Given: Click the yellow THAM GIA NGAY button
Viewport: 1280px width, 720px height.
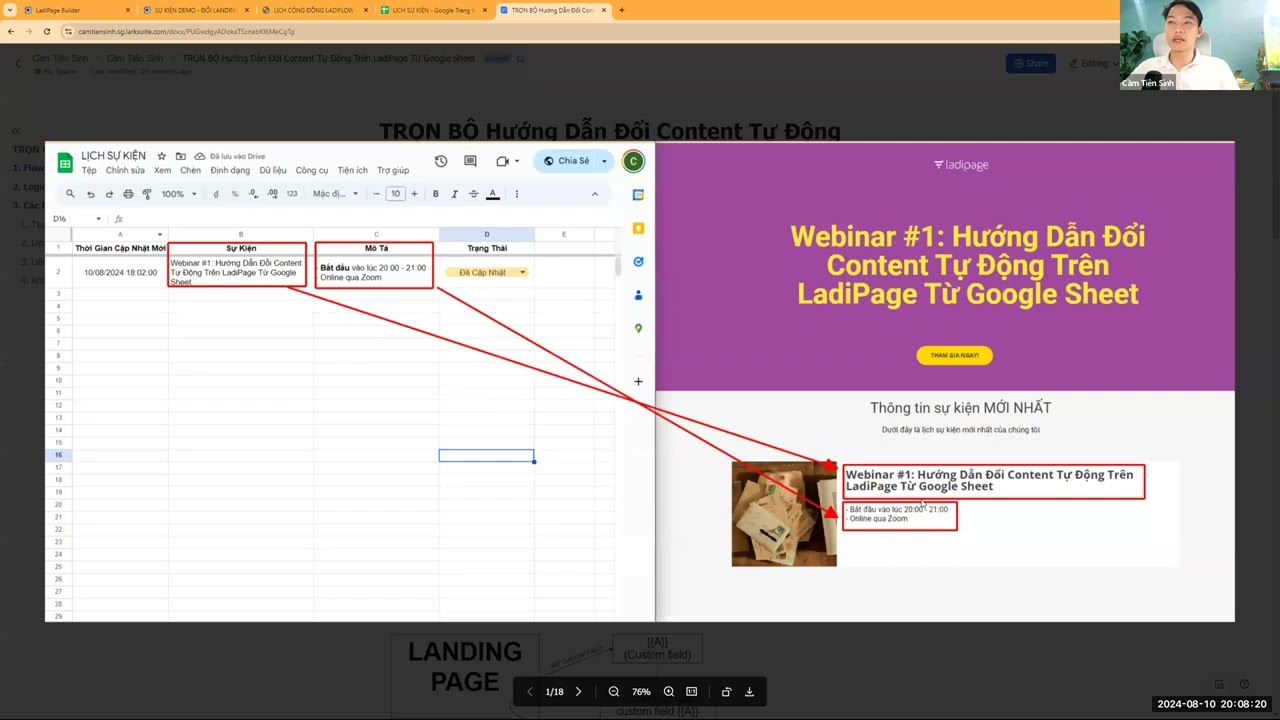Looking at the screenshot, I should [x=955, y=355].
